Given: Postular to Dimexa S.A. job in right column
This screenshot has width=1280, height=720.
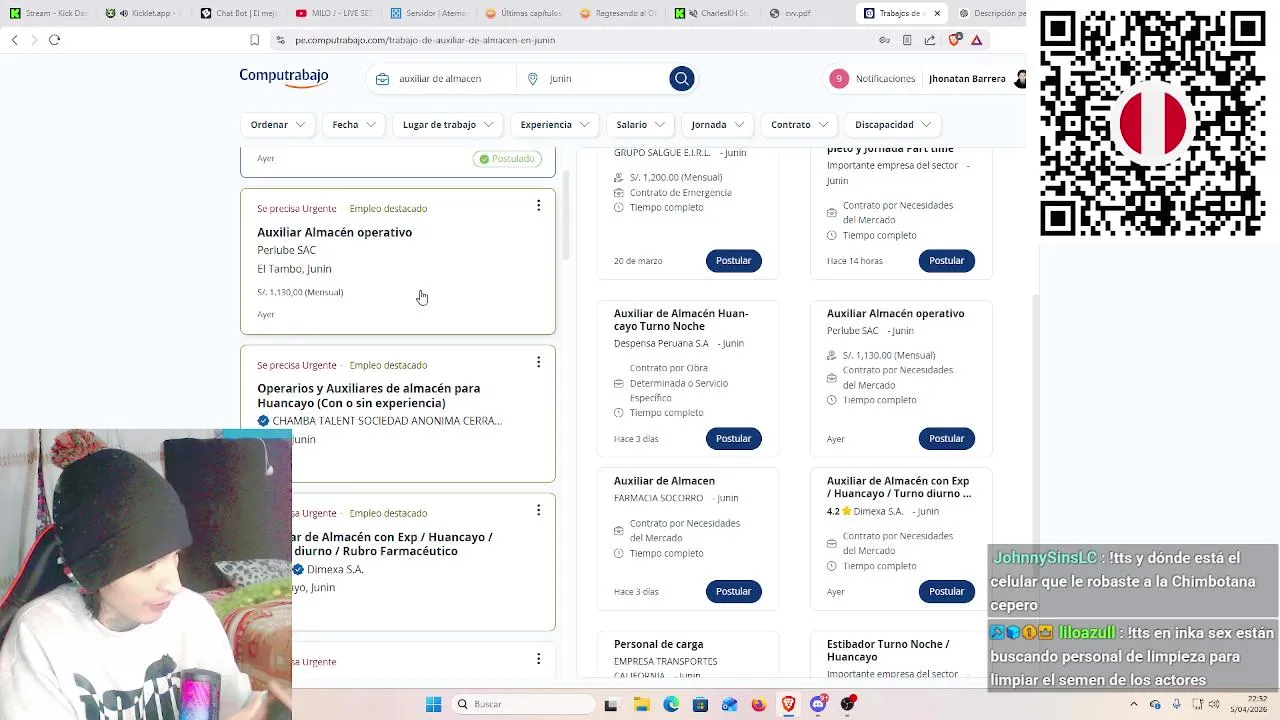Looking at the screenshot, I should point(946,591).
